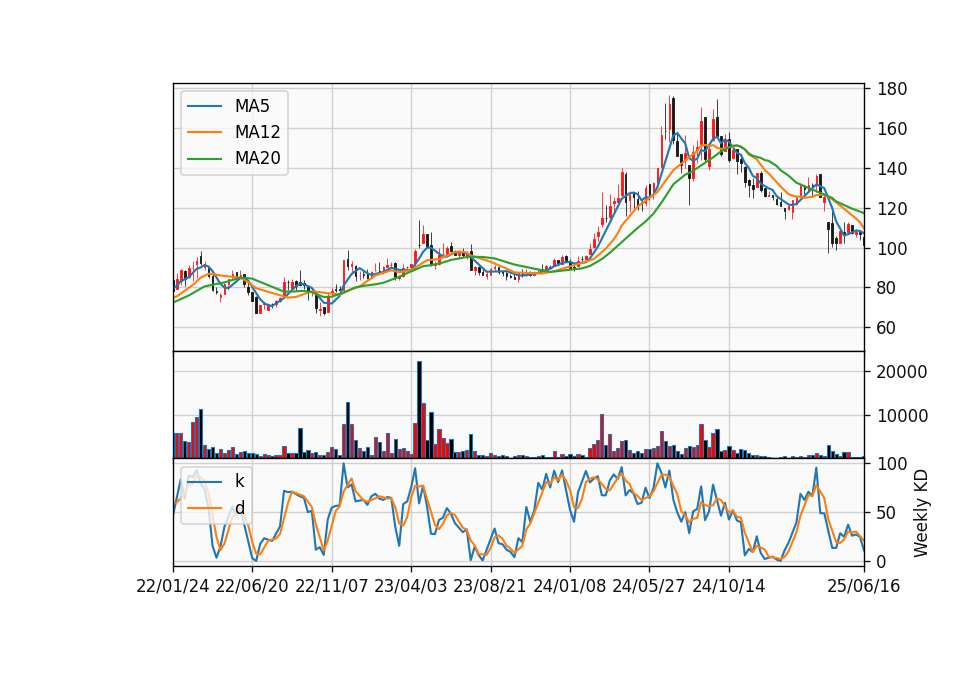Click the 20000 volume axis tick label
This screenshot has width=960, height=690.
point(902,372)
